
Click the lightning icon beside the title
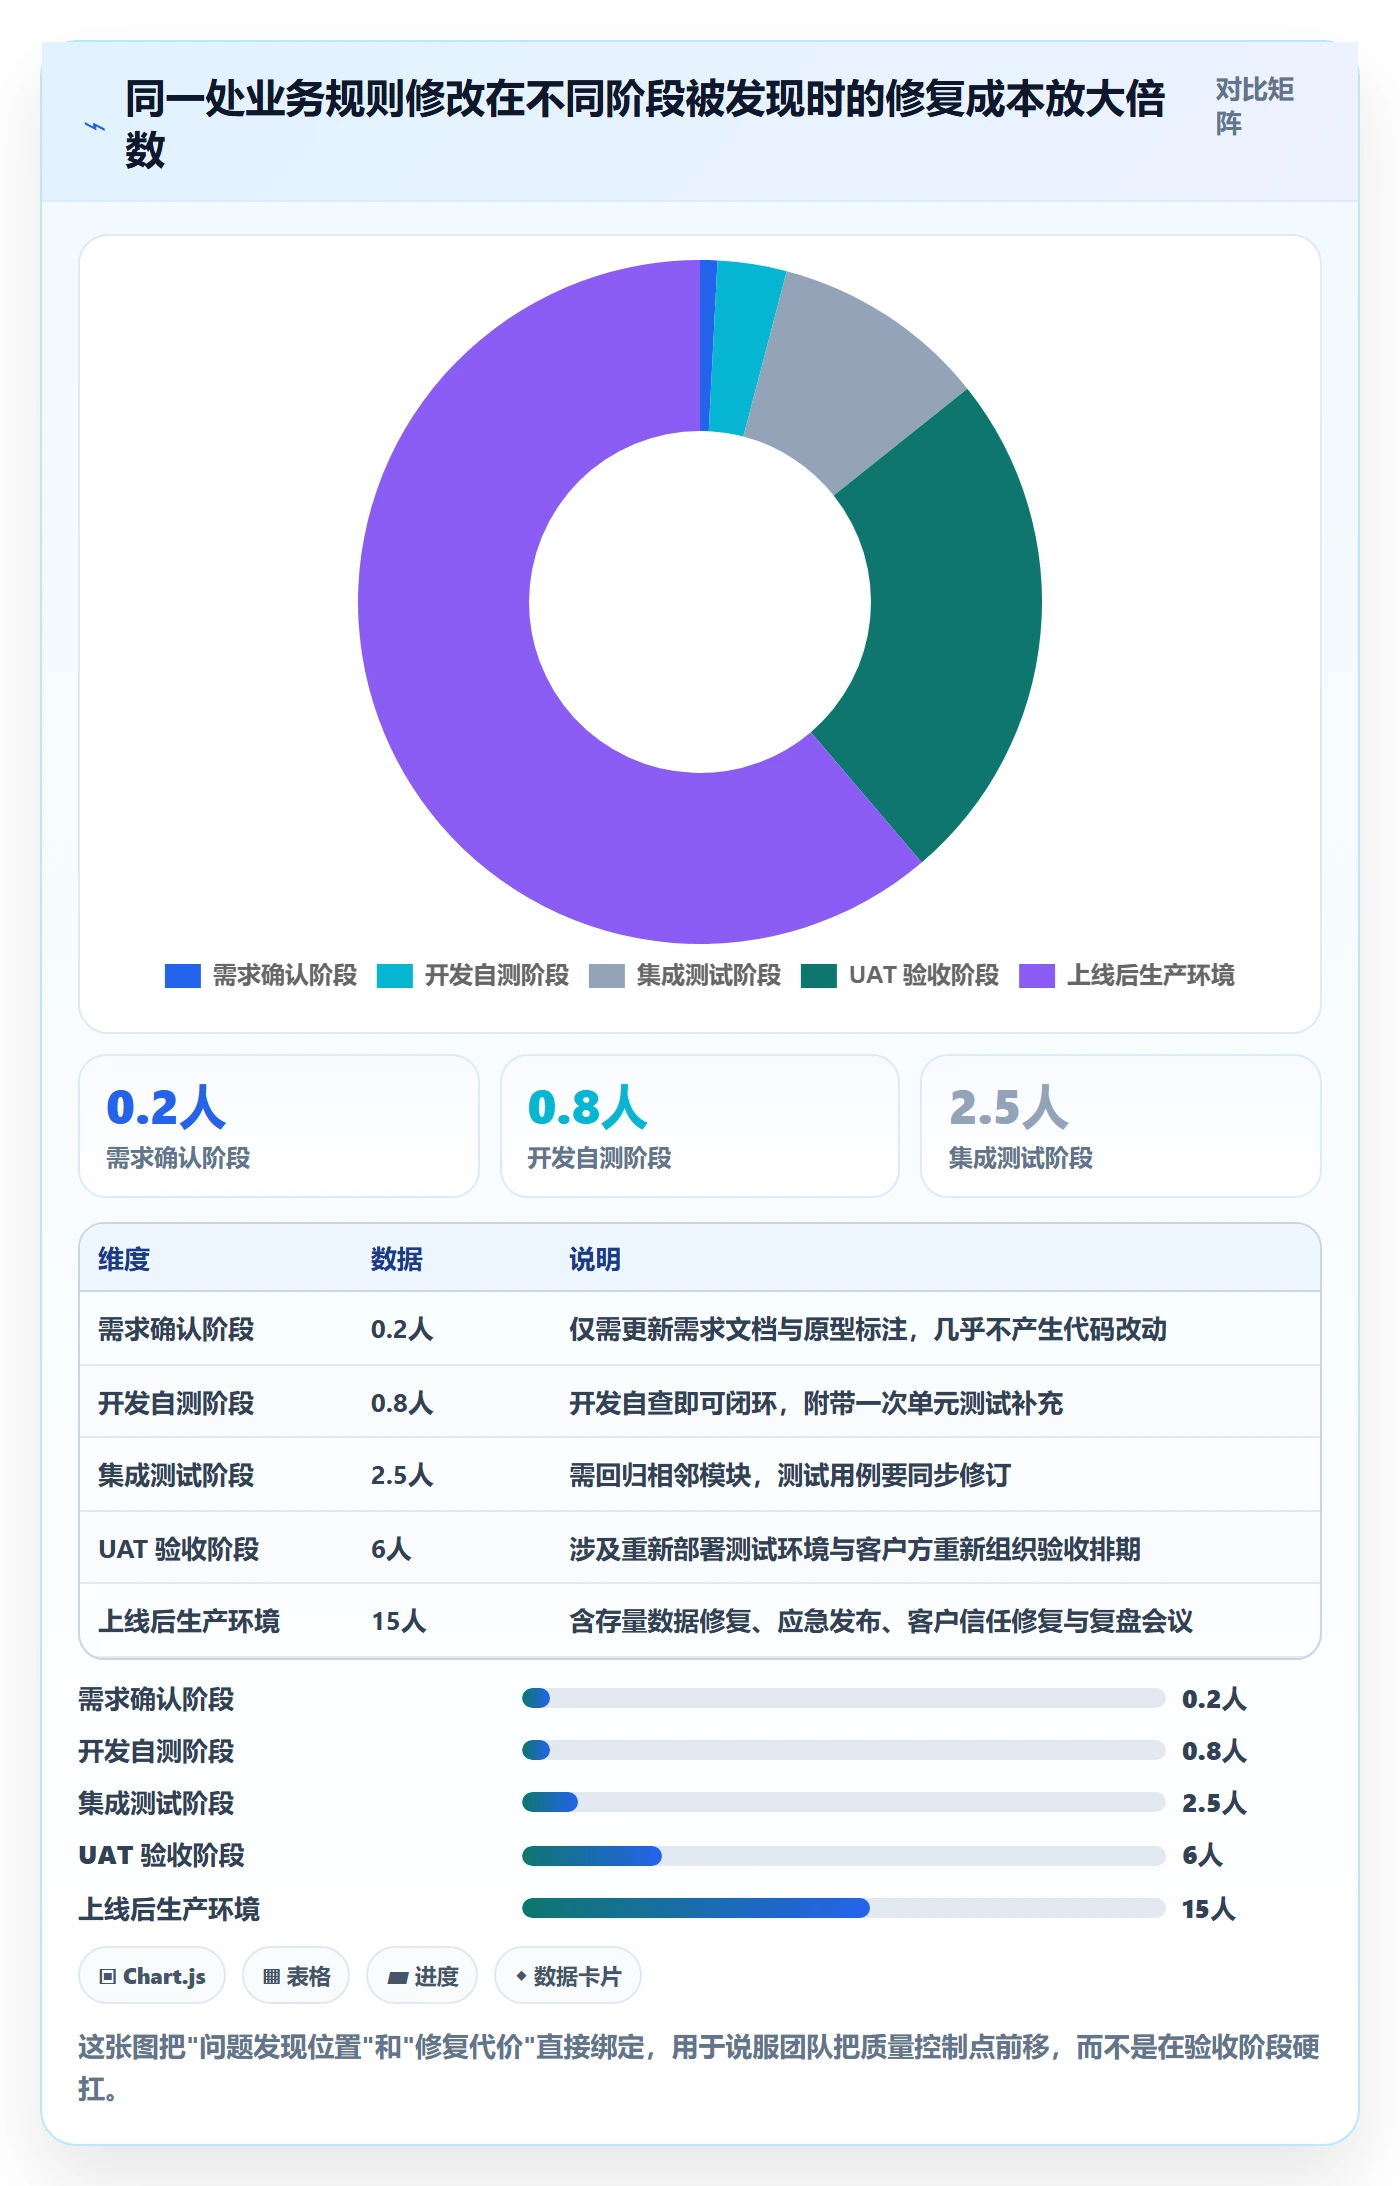pyautogui.click(x=94, y=126)
